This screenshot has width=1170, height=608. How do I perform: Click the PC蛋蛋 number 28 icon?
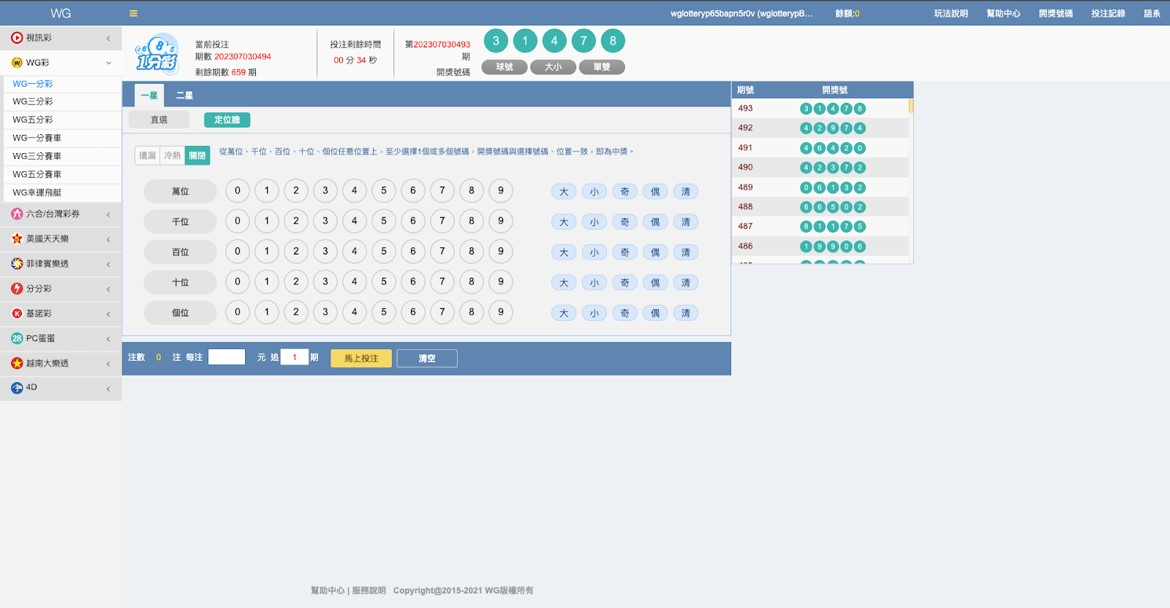(17, 339)
